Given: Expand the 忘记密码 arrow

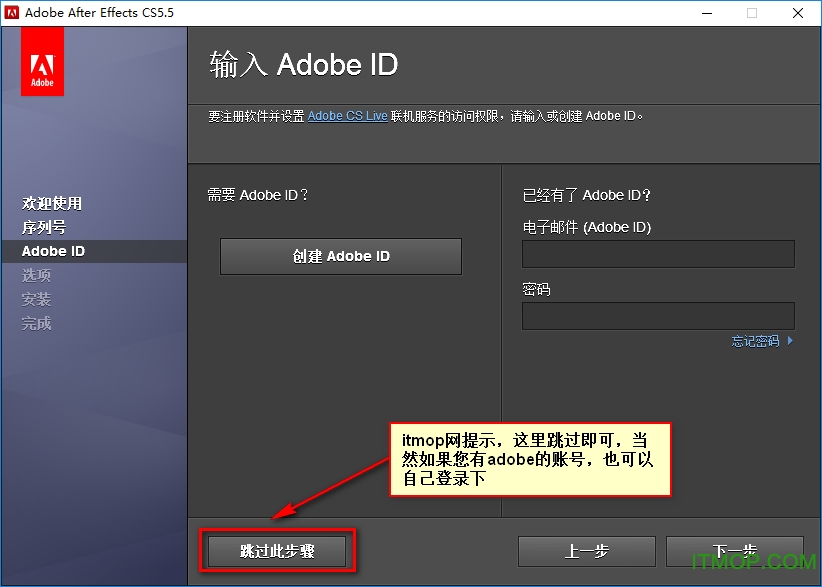Looking at the screenshot, I should coord(792,340).
